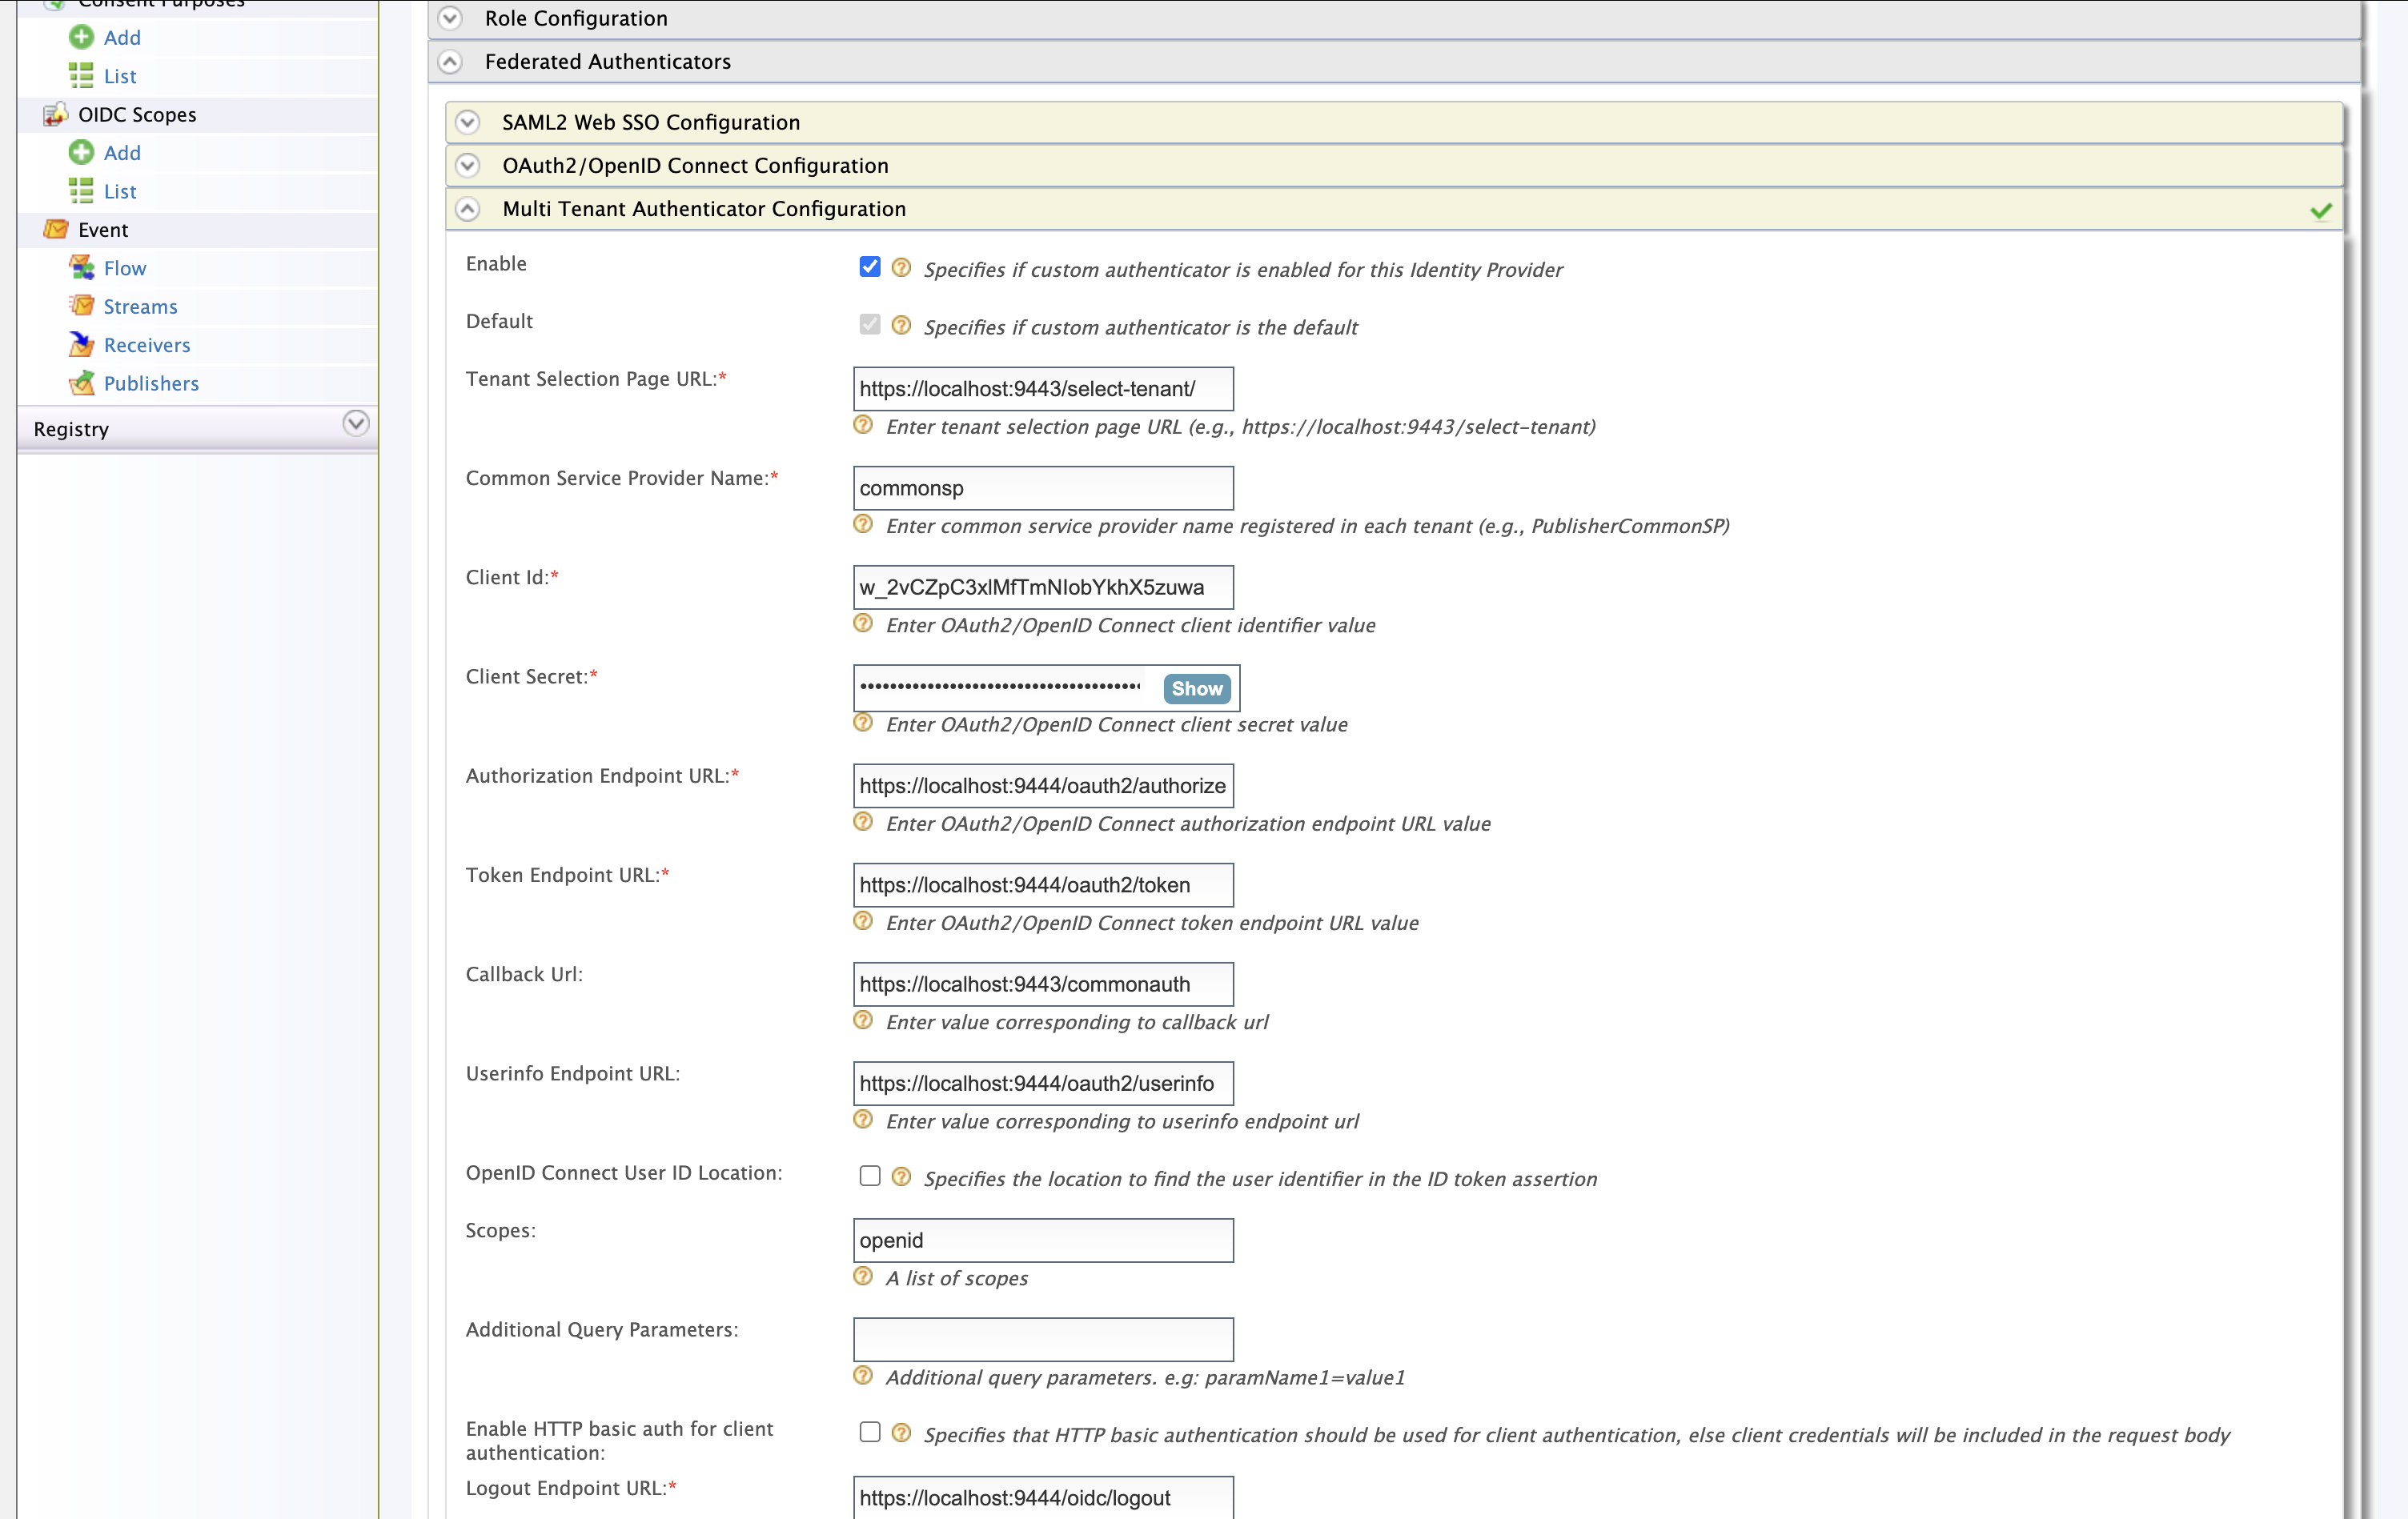Expand SAML2 Web SSO Configuration

point(467,122)
